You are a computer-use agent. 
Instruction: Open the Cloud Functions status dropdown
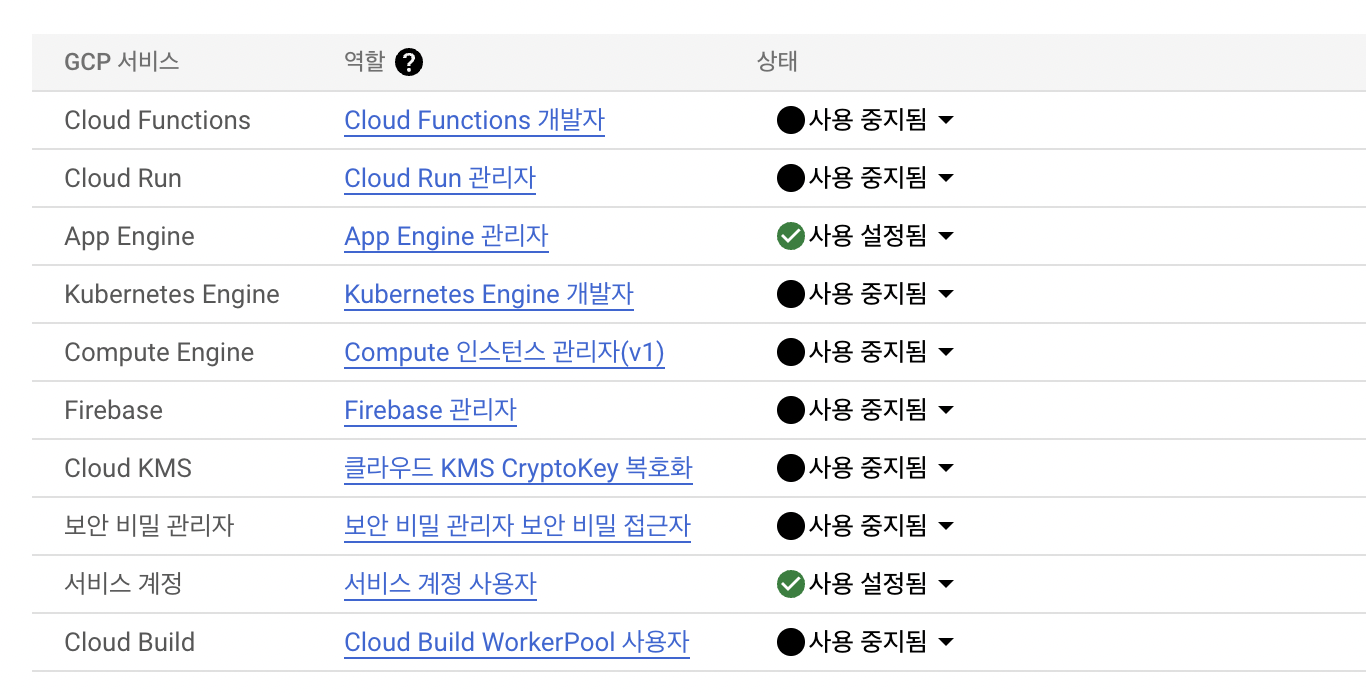tap(946, 121)
